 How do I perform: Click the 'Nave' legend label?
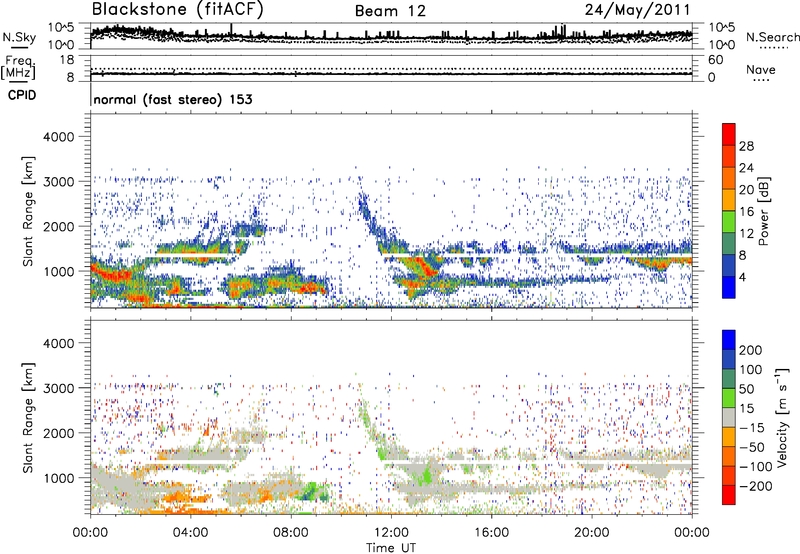click(761, 69)
